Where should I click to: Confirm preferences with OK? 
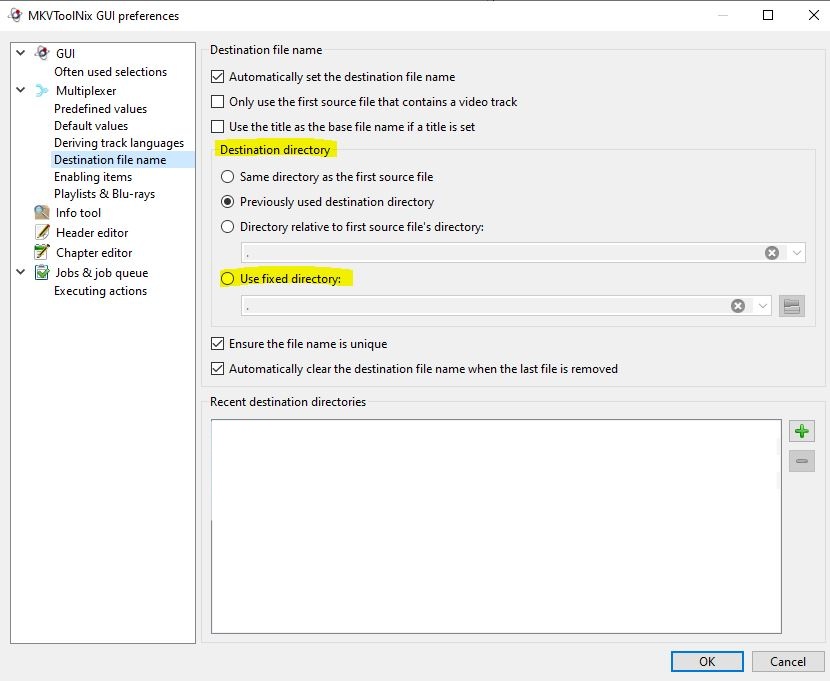(x=707, y=661)
